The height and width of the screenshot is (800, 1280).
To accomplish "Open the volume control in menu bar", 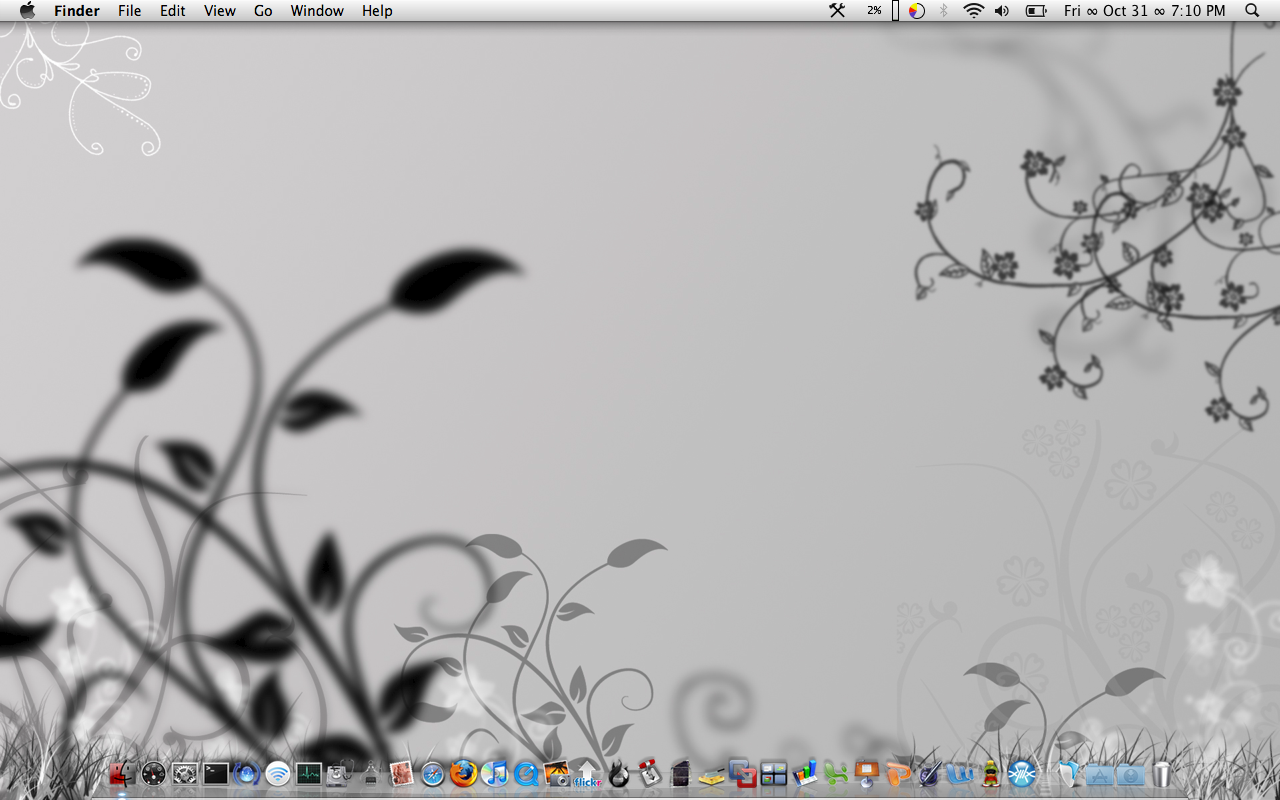I will pyautogui.click(x=1002, y=11).
